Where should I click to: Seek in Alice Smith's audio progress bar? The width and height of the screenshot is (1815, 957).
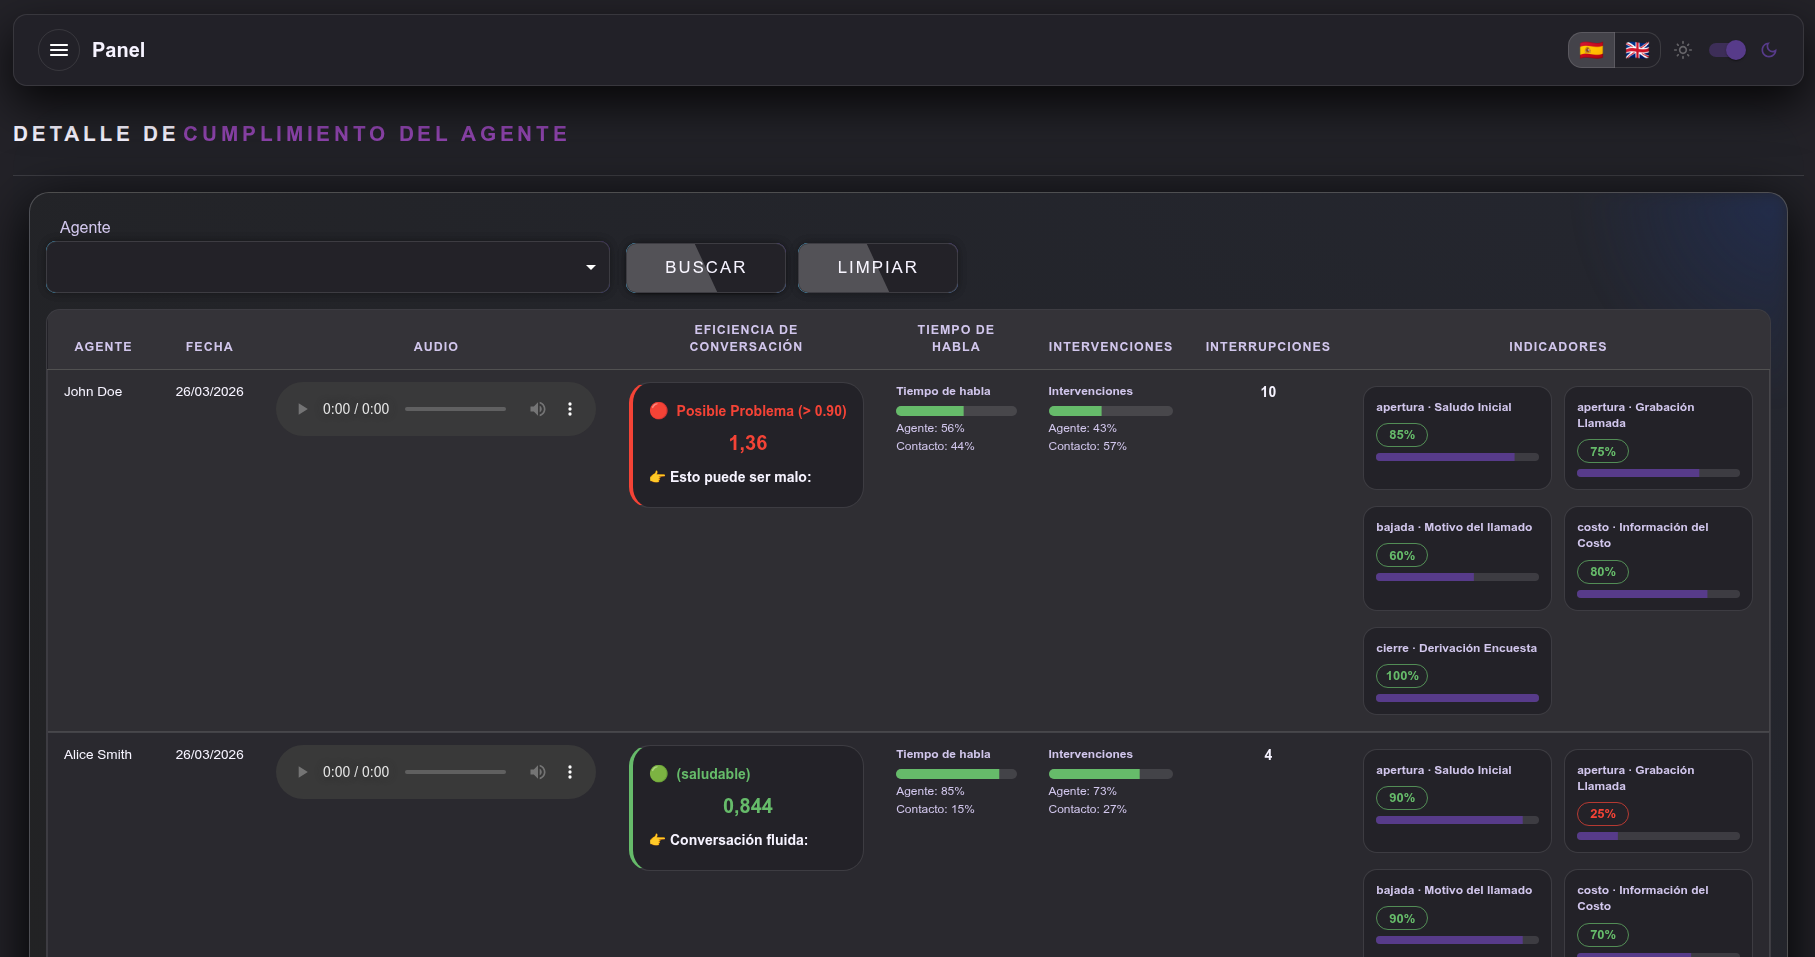[455, 772]
